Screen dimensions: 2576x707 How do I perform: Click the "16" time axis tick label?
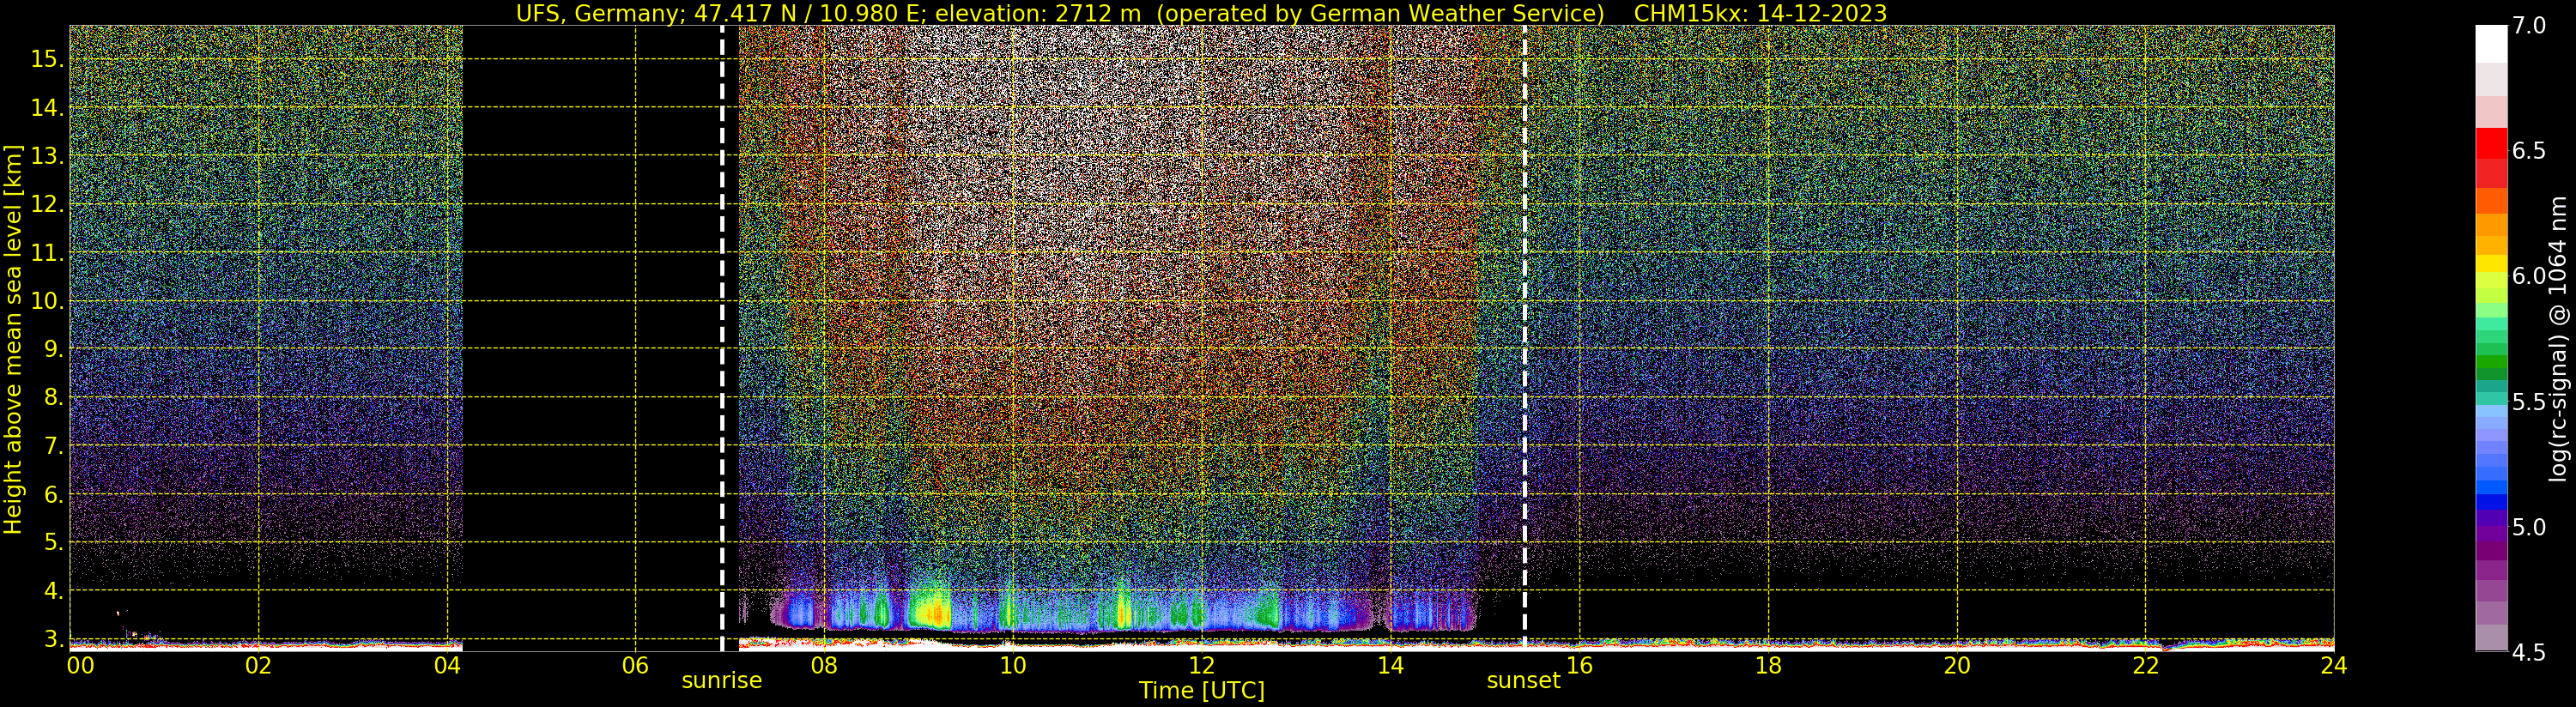click(1579, 666)
